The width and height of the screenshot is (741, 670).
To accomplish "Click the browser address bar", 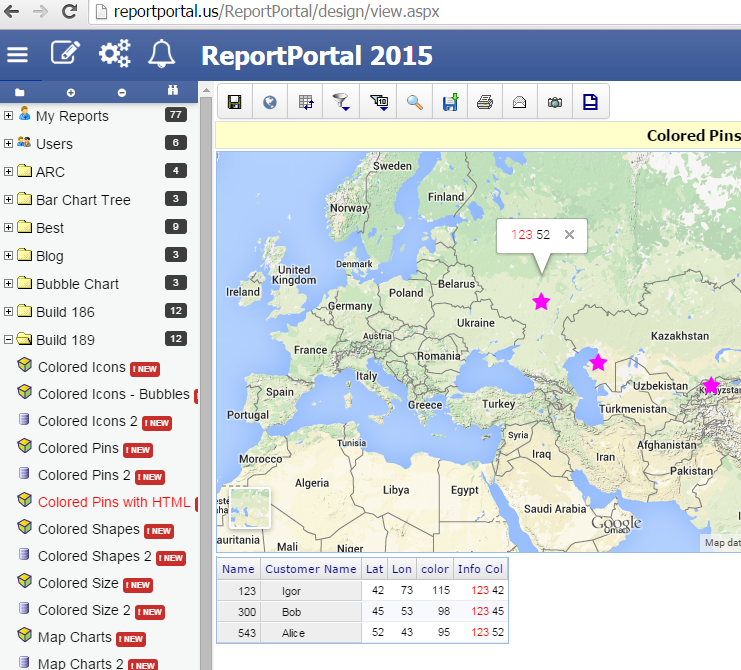I will point(415,12).
